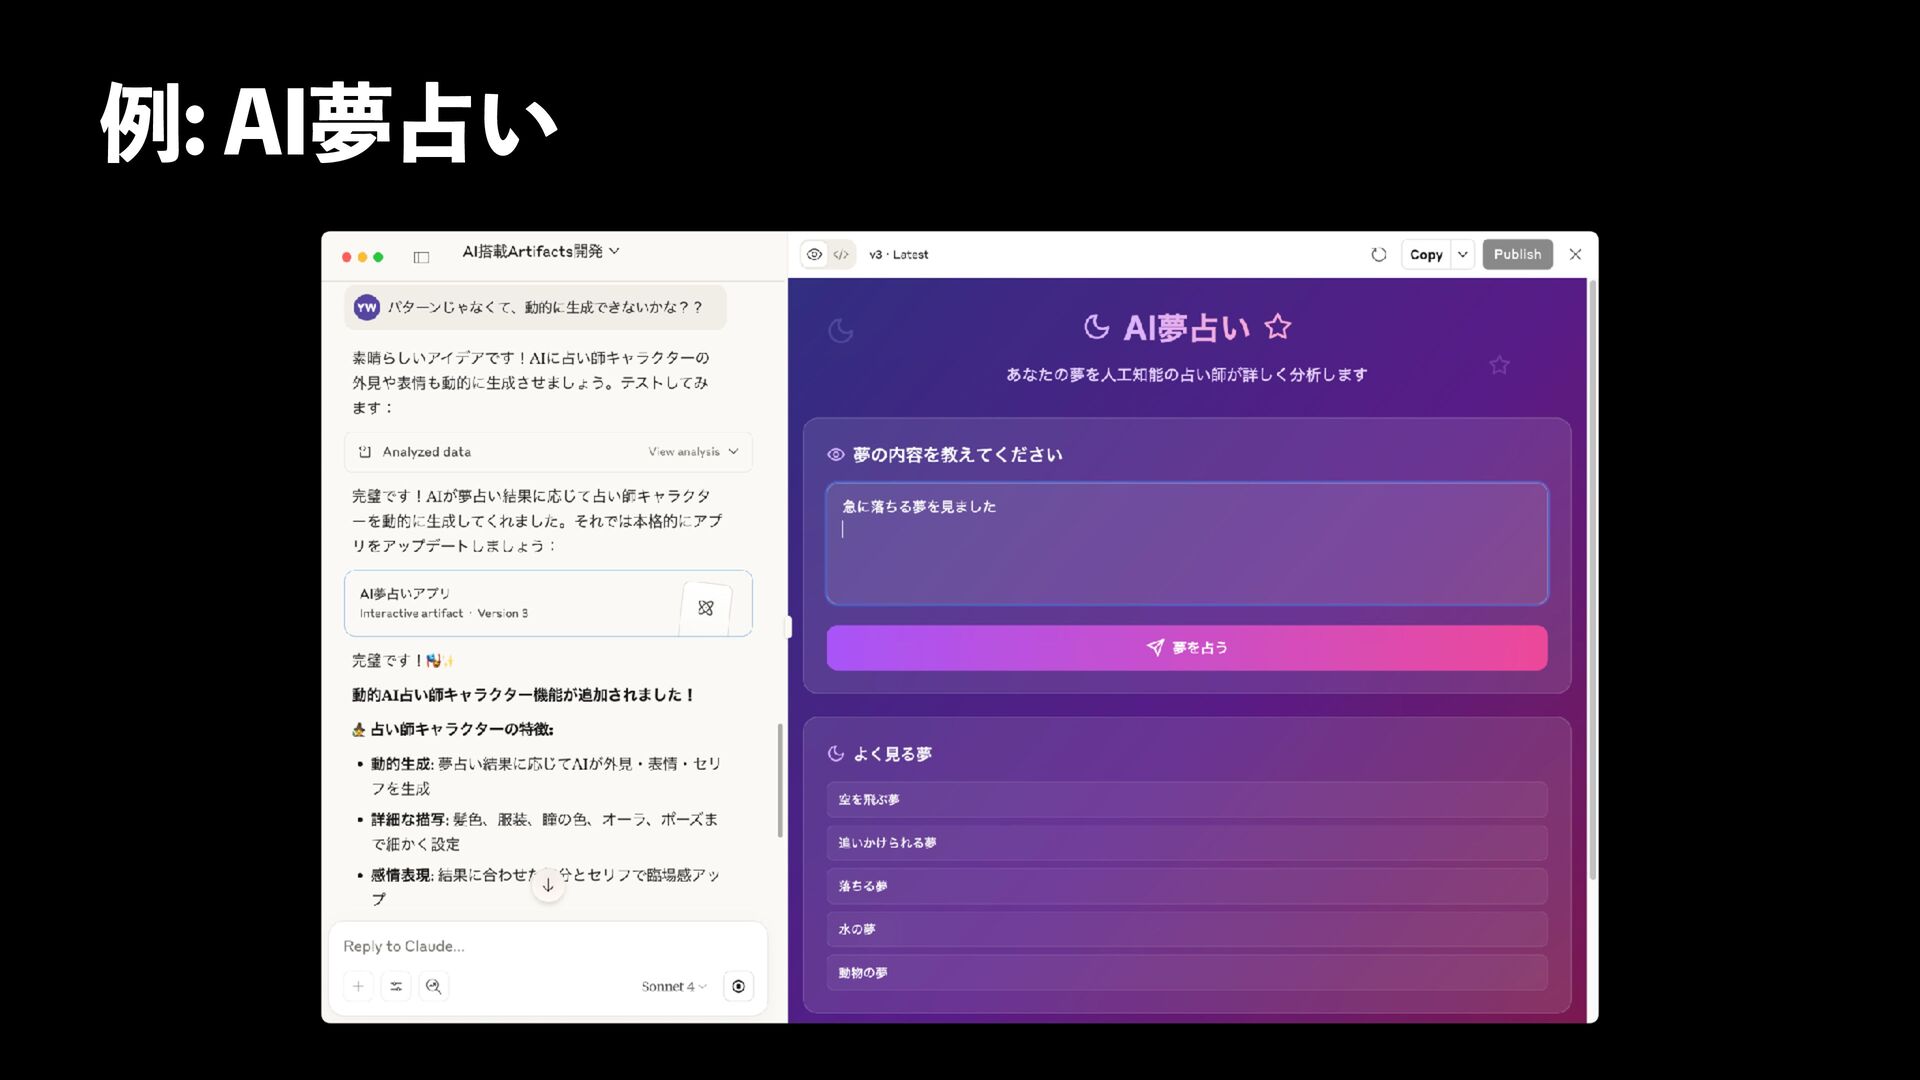Open the search and tools settings icon
1920x1080 pixels.
tap(396, 986)
